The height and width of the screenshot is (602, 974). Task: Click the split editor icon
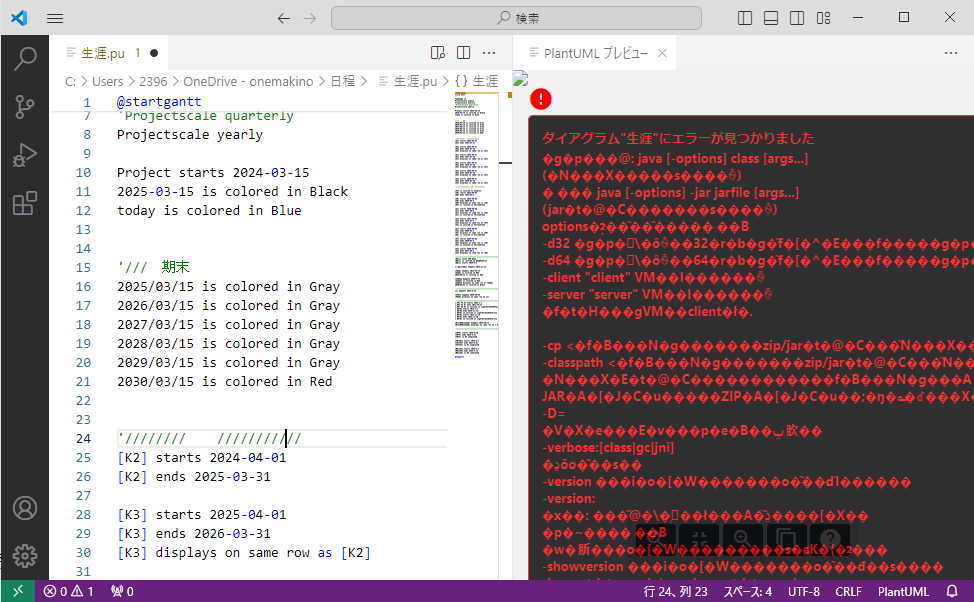463,52
